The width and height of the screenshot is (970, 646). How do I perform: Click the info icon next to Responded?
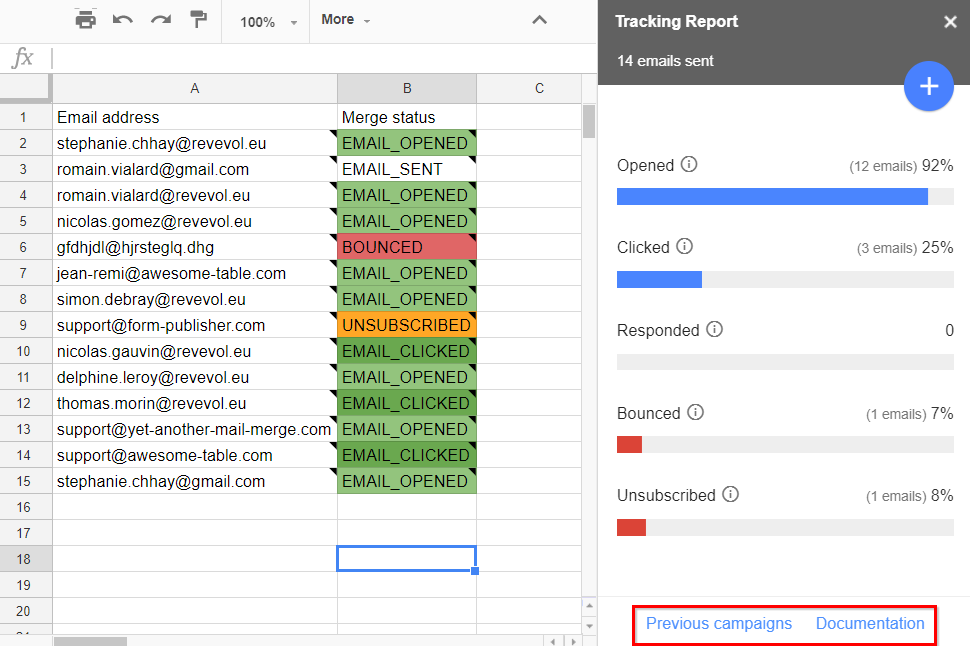pyautogui.click(x=715, y=329)
